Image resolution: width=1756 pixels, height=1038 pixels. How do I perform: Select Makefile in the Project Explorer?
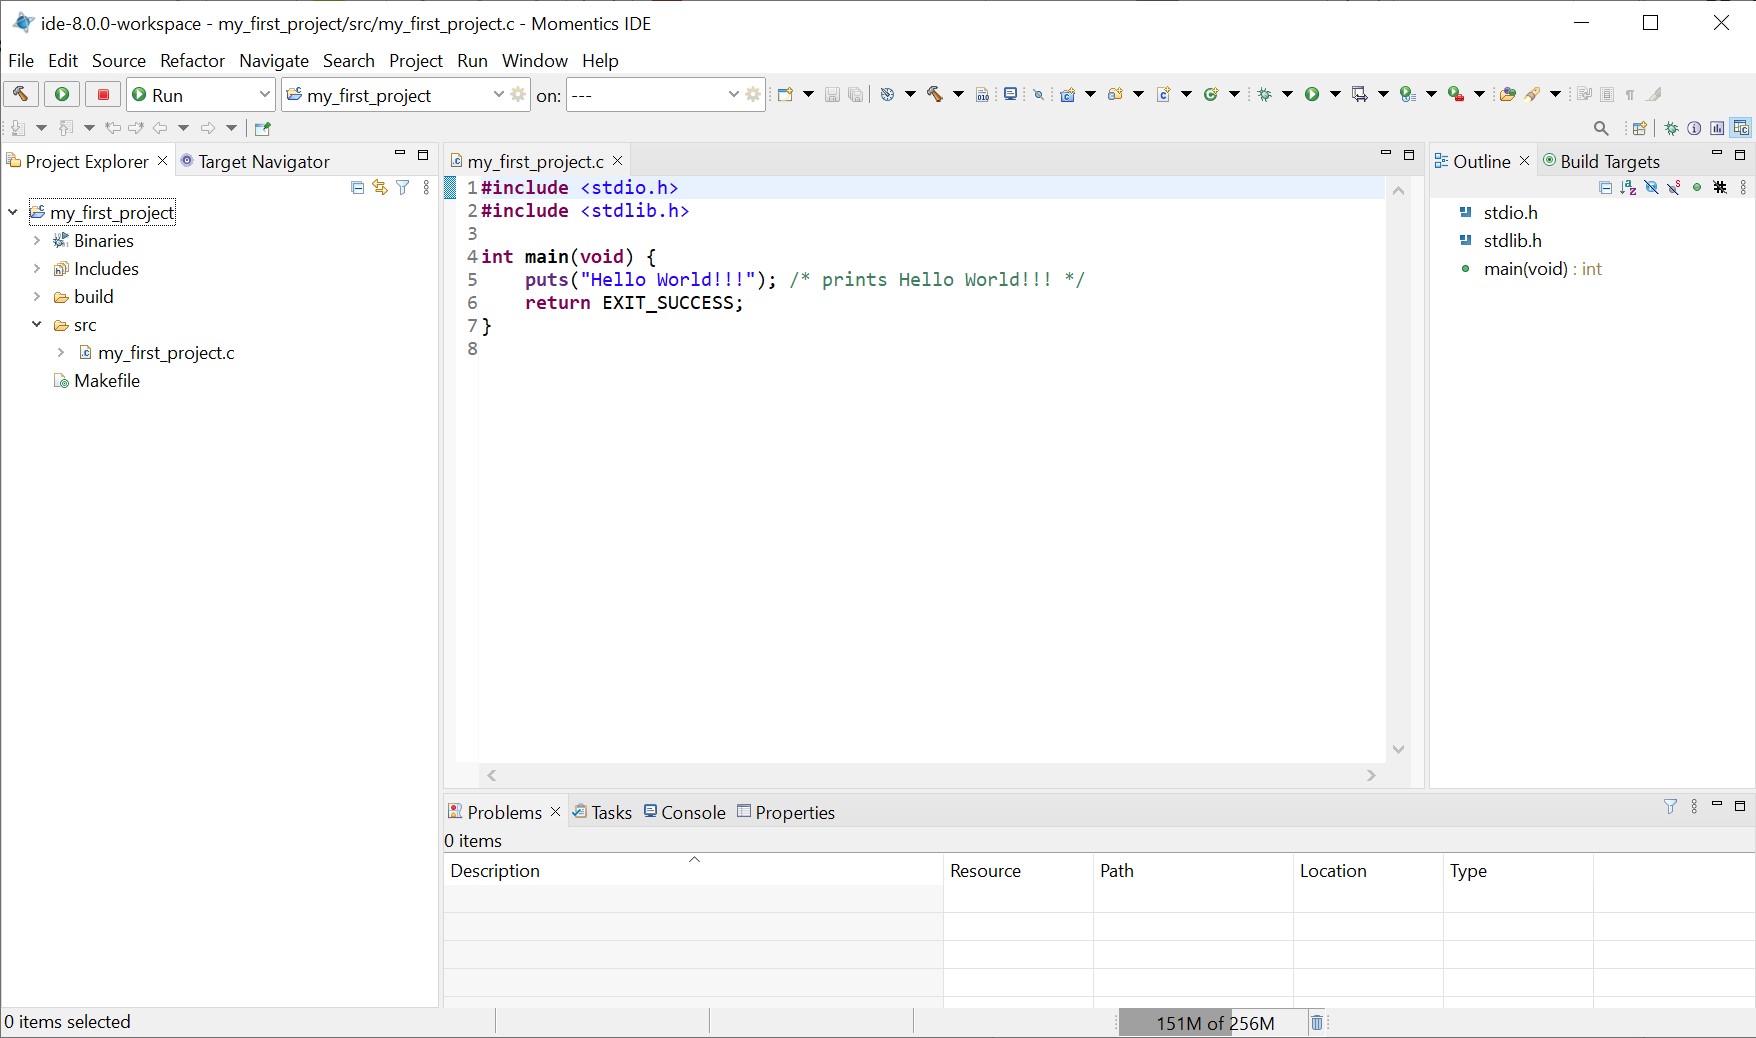point(107,381)
